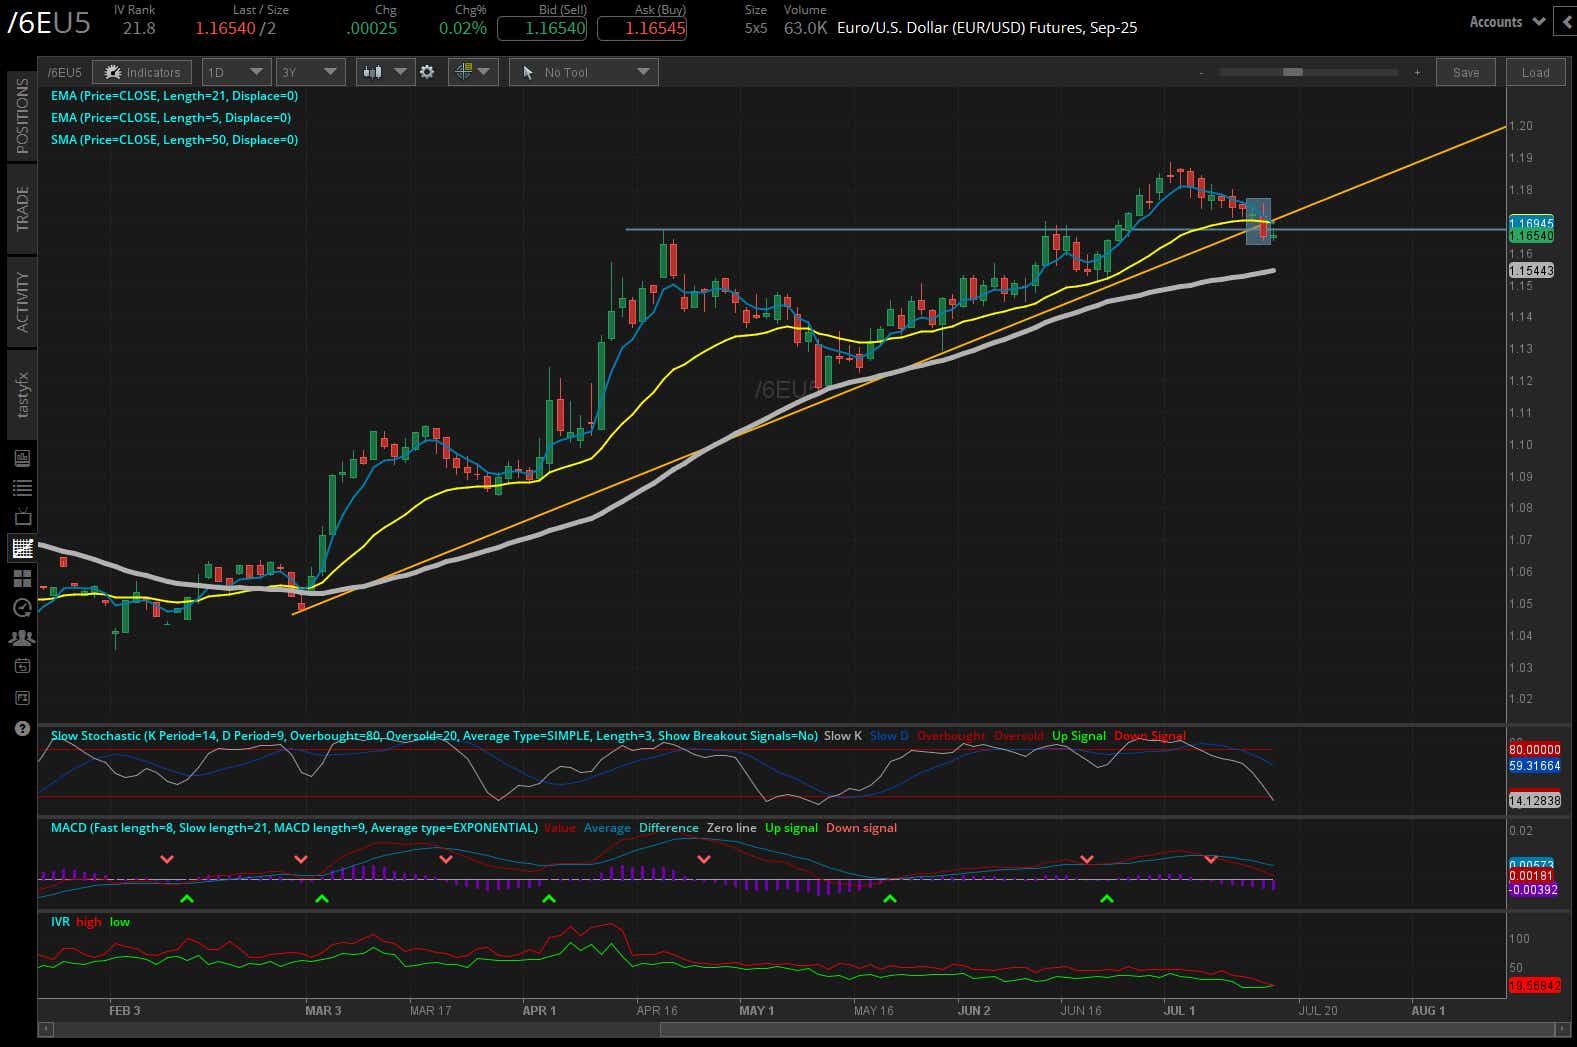Open the watchlist list icon in sidebar
This screenshot has width=1577, height=1047.
pyautogui.click(x=22, y=488)
